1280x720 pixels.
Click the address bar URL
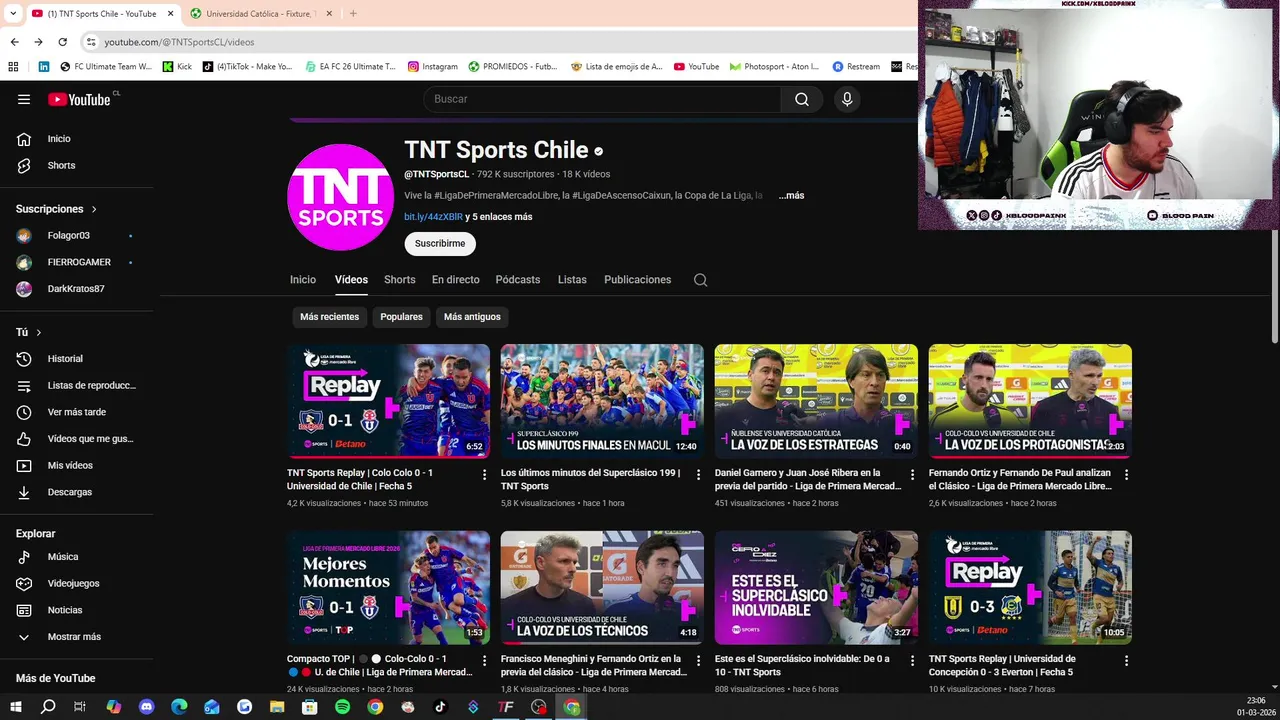tap(180, 42)
